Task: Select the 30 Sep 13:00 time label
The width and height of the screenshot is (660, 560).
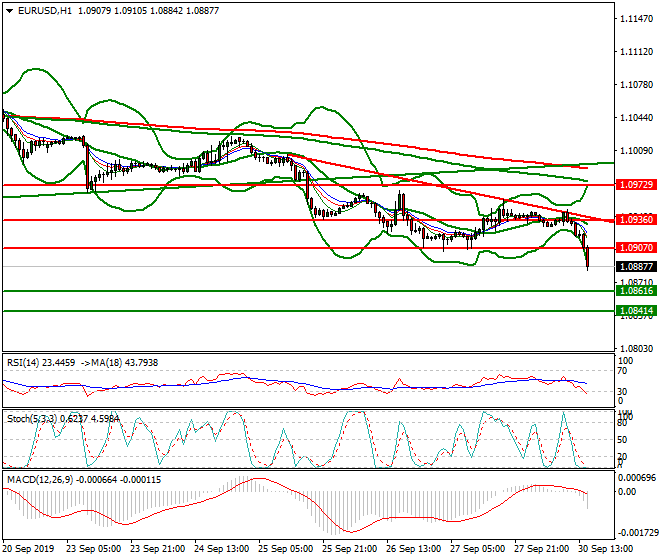Action: (605, 549)
